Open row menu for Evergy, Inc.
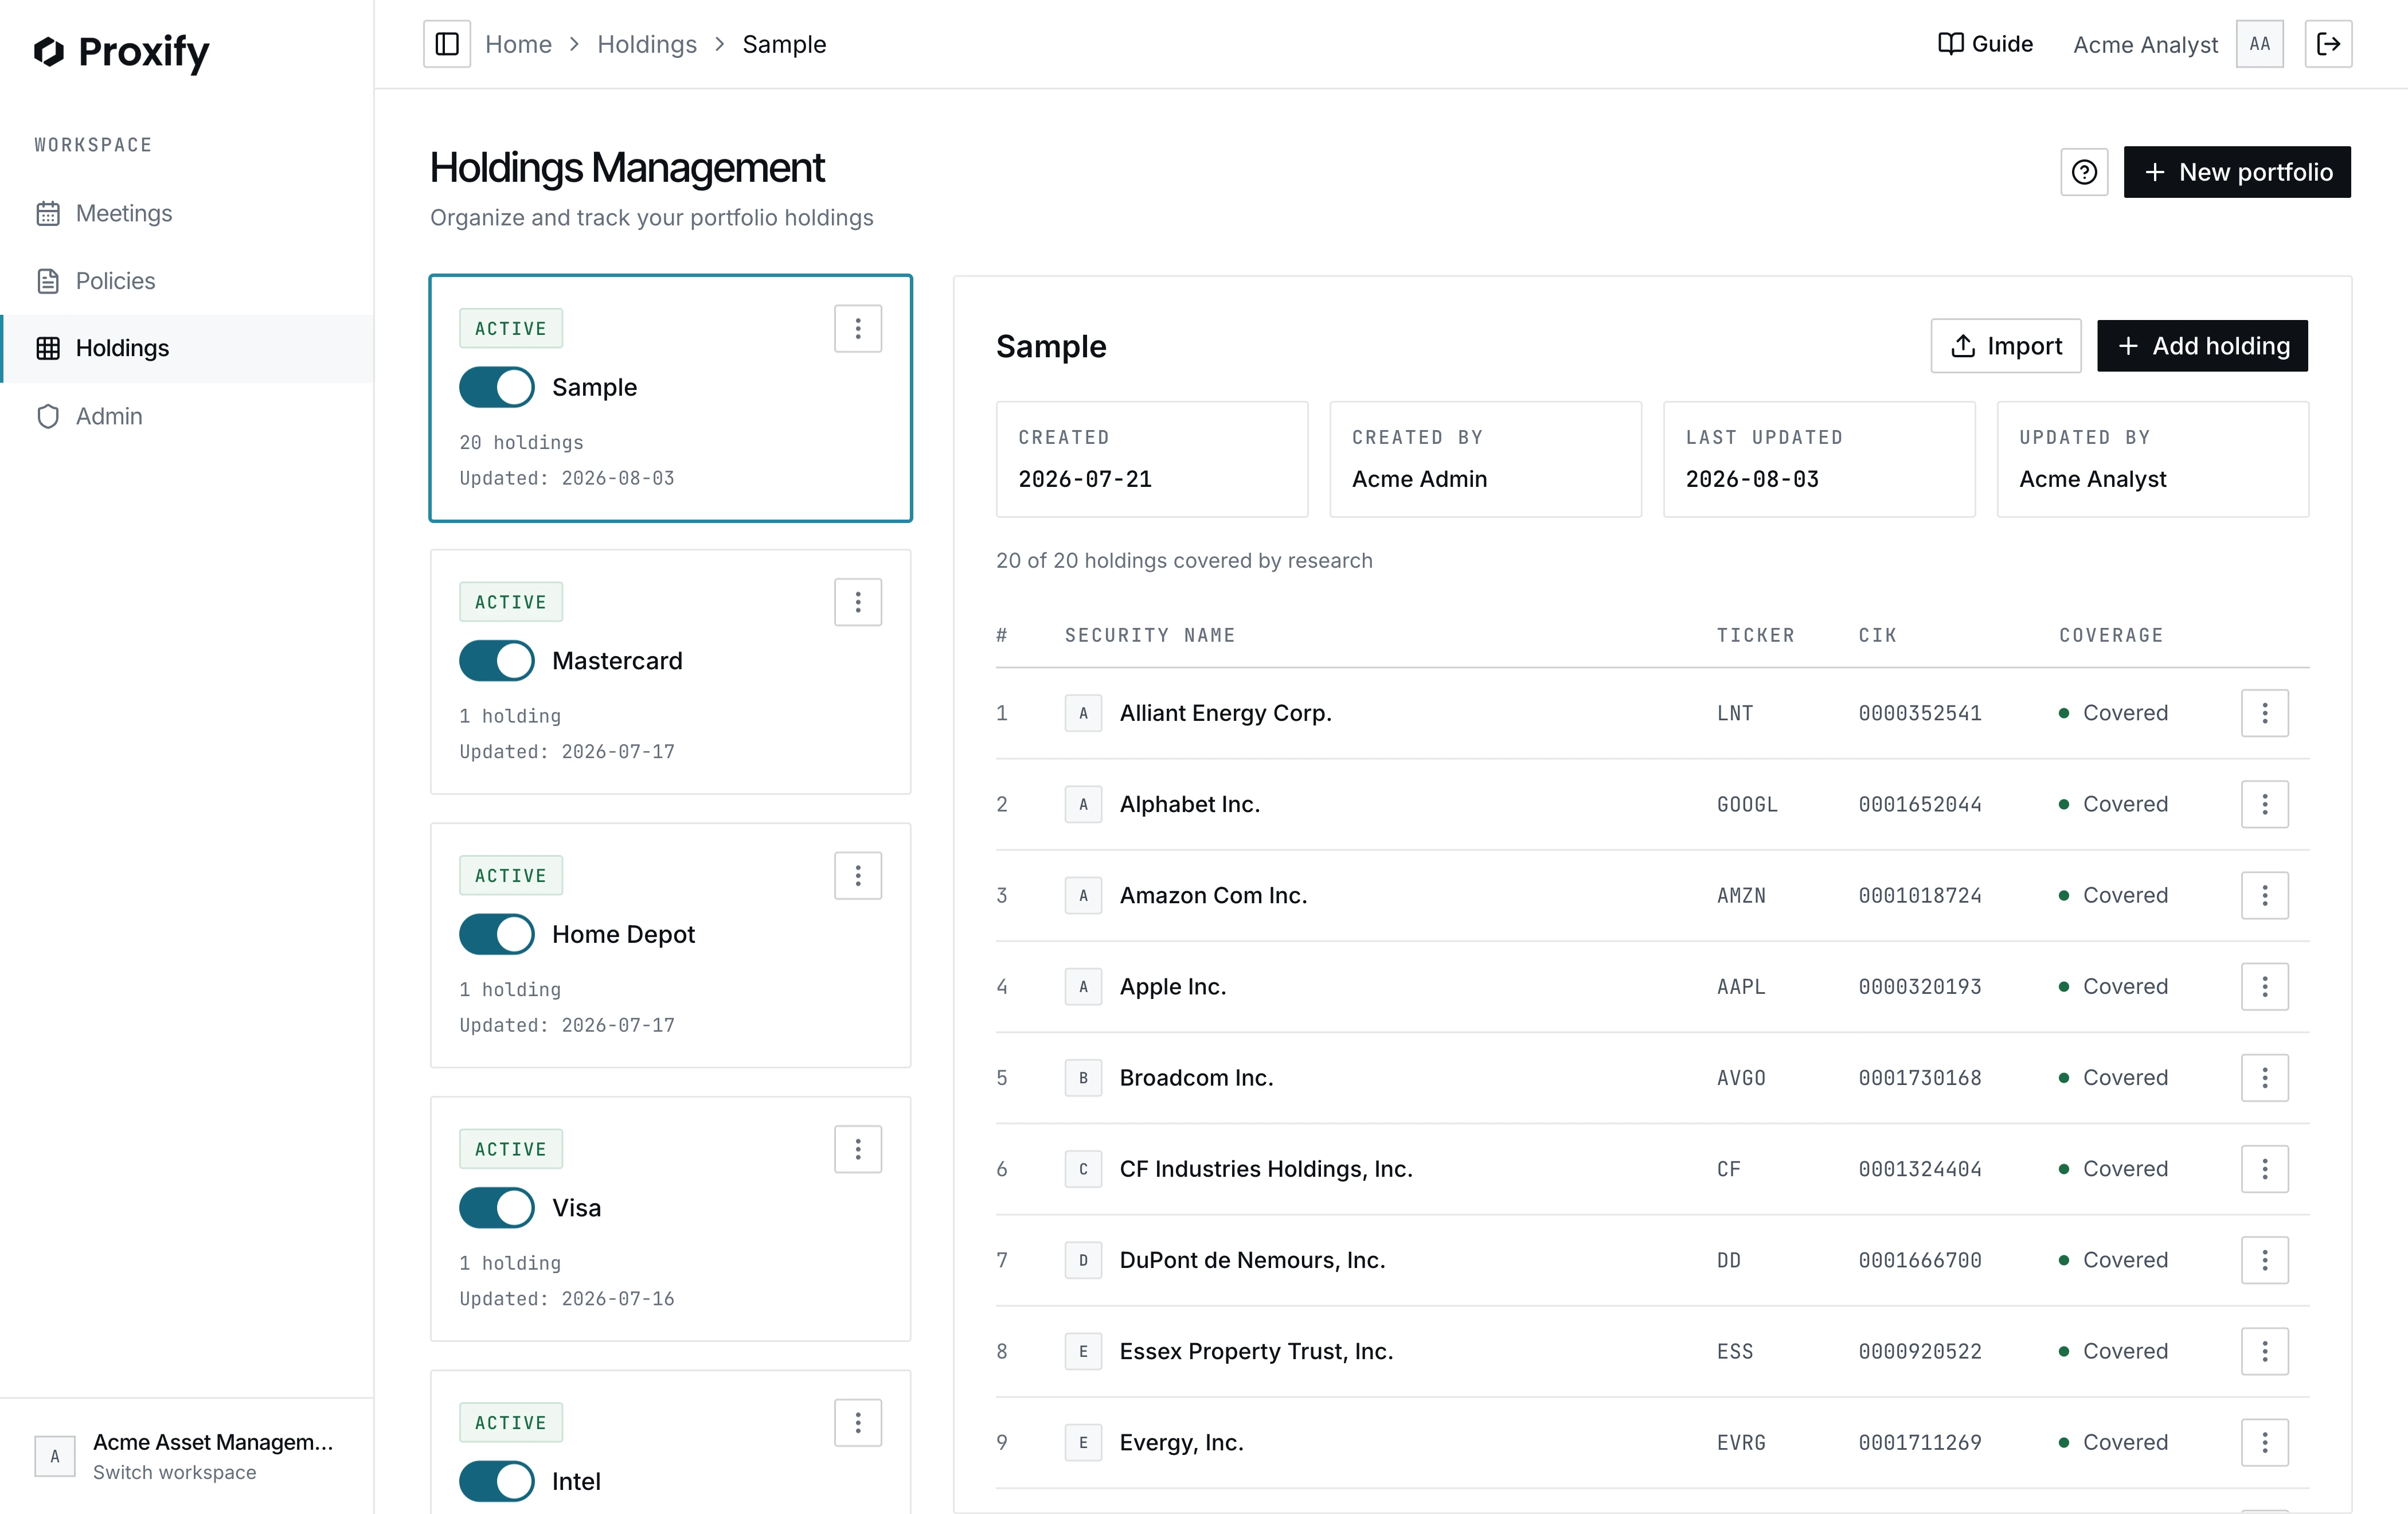The height and width of the screenshot is (1514, 2408). pos(2264,1442)
